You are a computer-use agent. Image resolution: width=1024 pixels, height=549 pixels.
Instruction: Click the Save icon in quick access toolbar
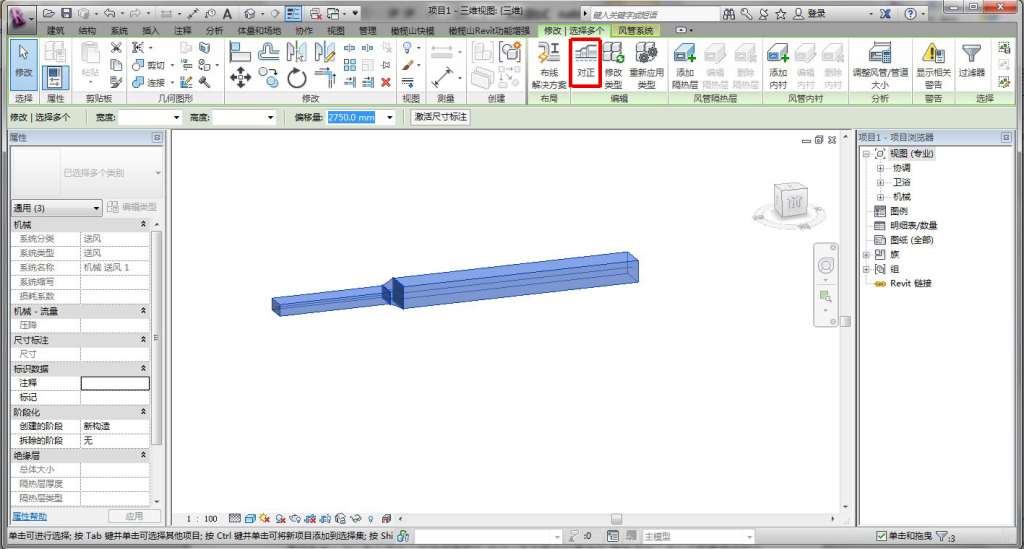[66, 13]
